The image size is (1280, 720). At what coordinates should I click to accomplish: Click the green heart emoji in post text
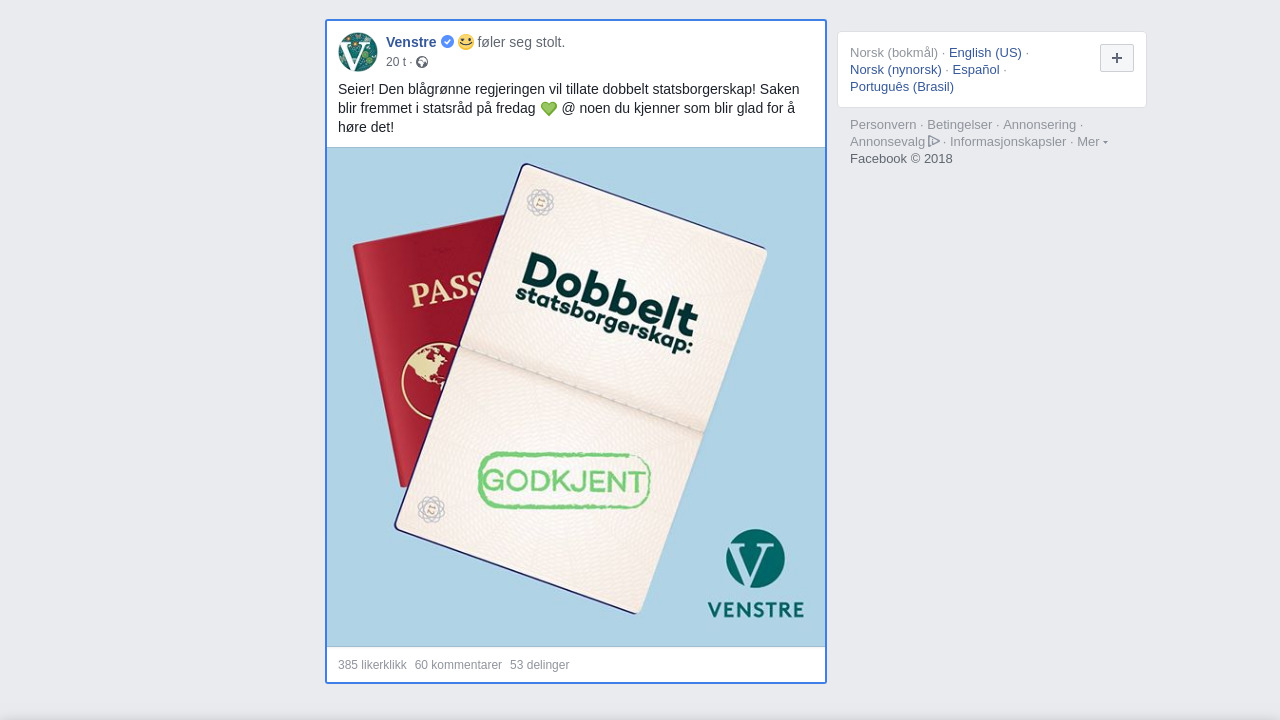click(x=549, y=108)
